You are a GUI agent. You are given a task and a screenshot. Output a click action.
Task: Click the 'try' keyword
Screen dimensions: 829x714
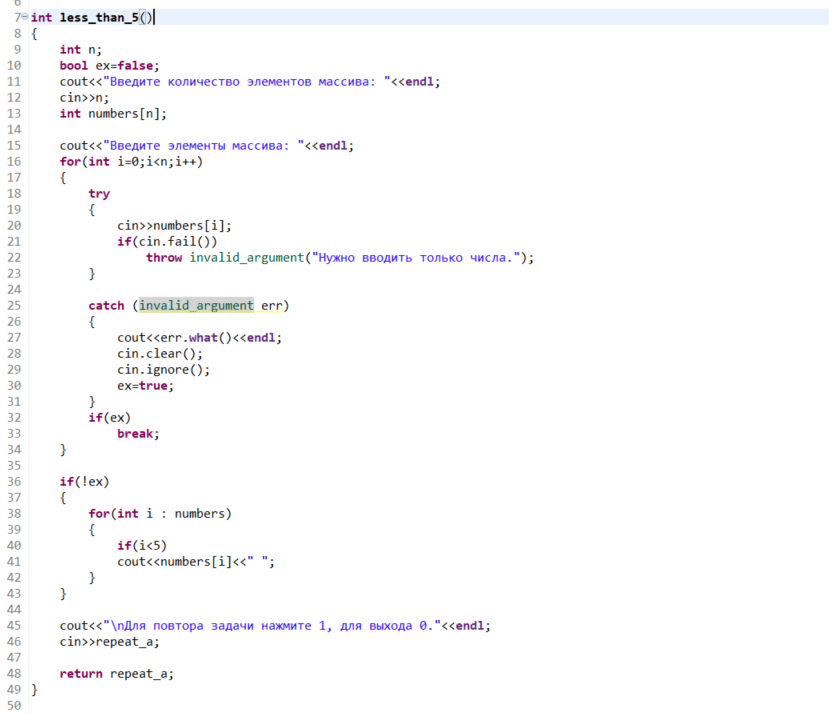pyautogui.click(x=99, y=194)
